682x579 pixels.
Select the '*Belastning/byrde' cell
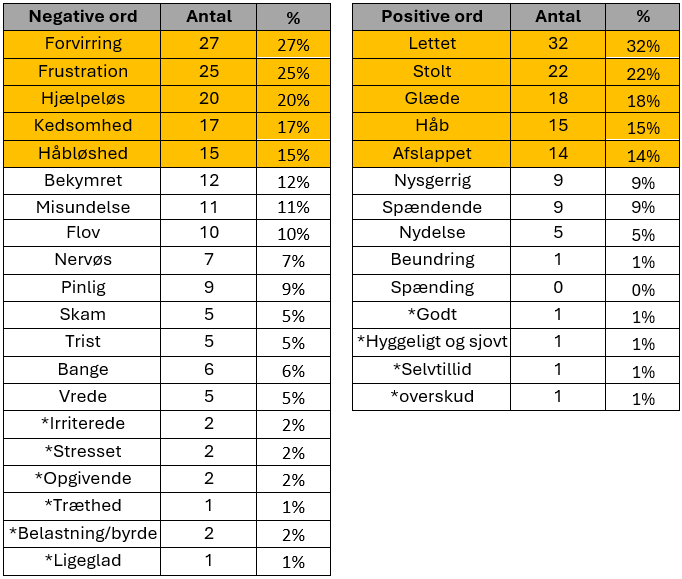tap(83, 533)
